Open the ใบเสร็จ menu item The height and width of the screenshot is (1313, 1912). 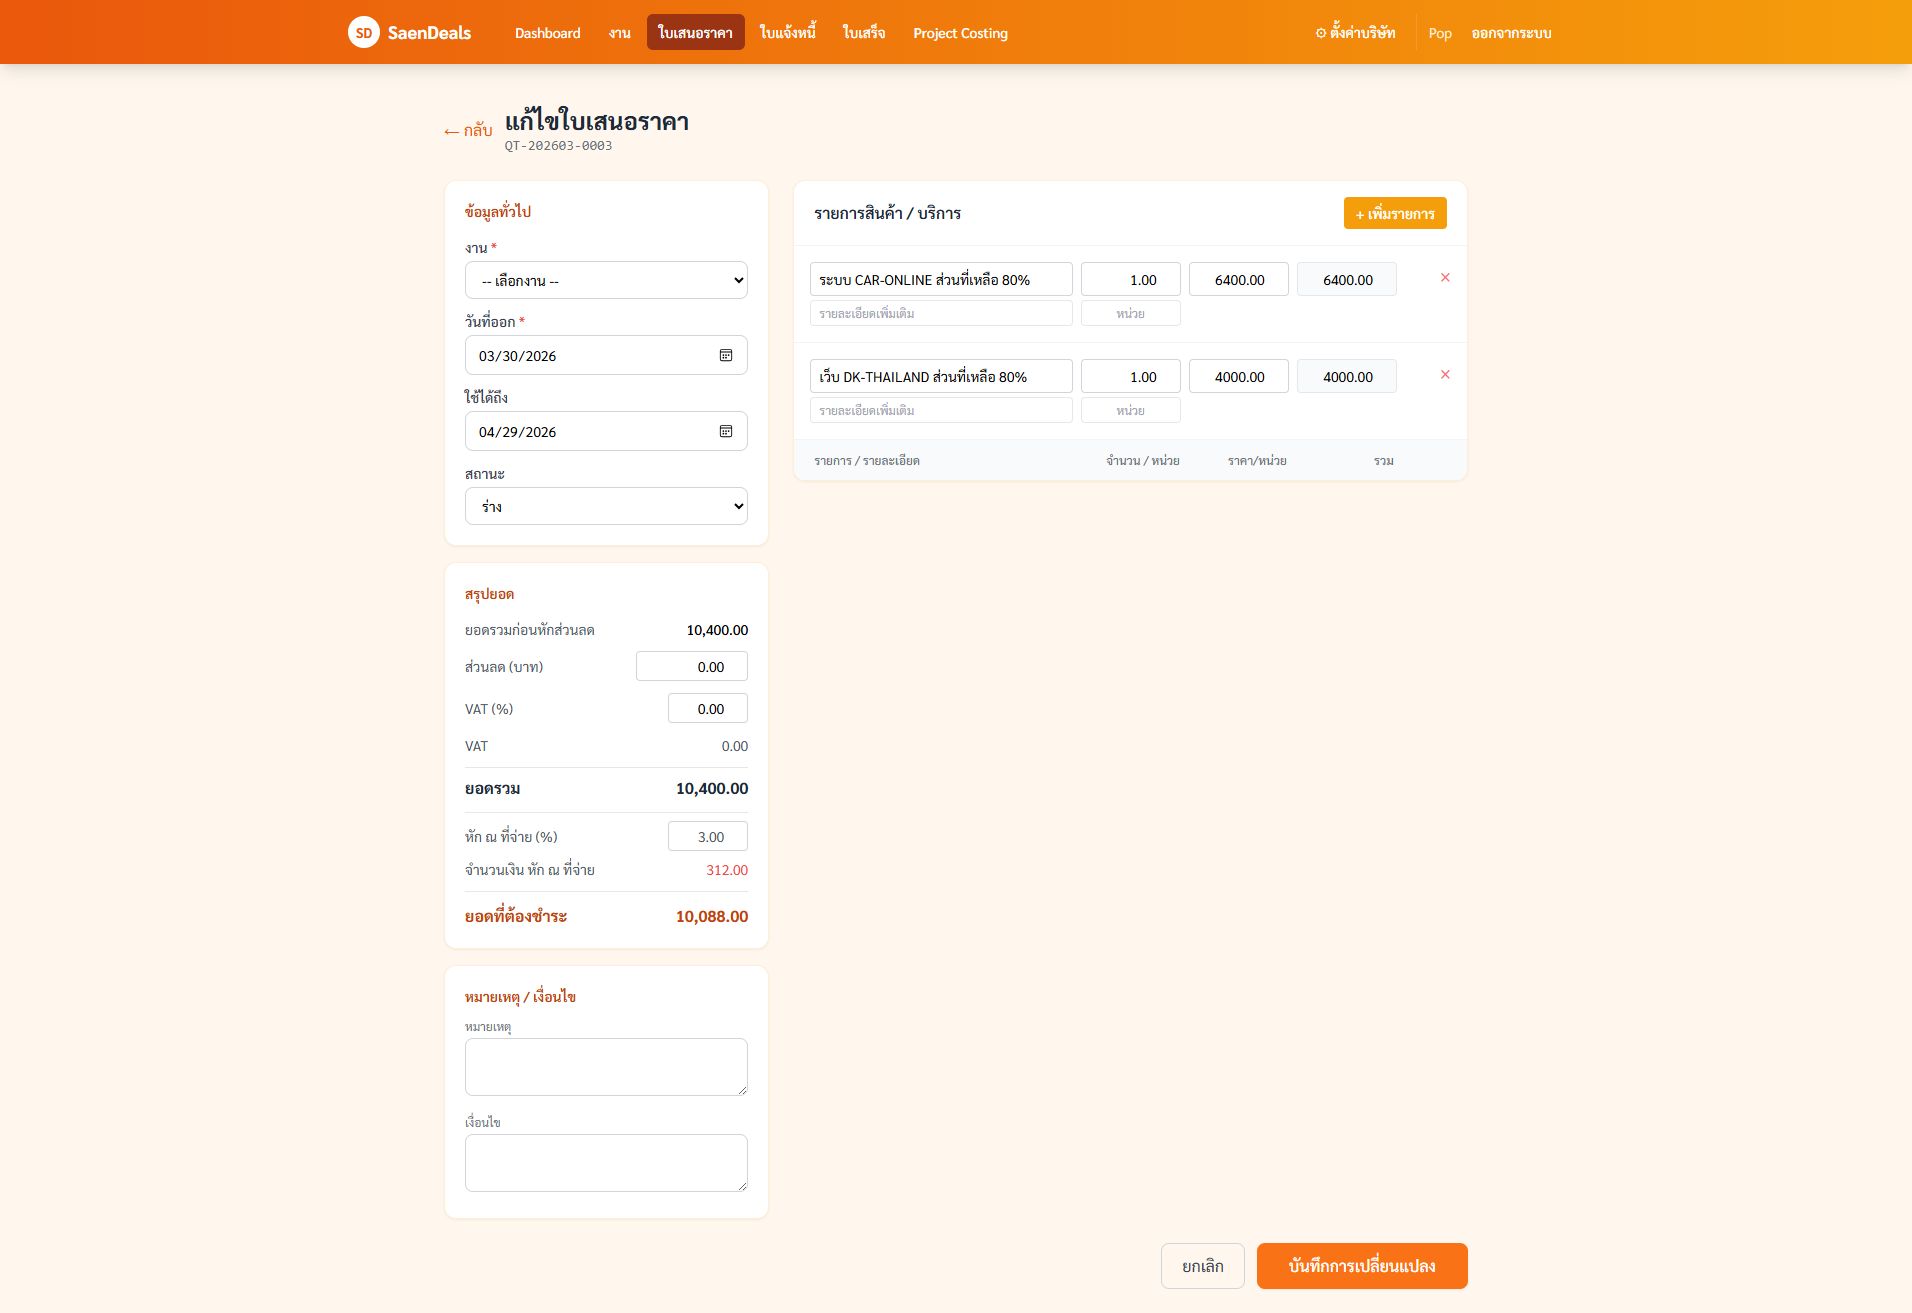(x=864, y=33)
